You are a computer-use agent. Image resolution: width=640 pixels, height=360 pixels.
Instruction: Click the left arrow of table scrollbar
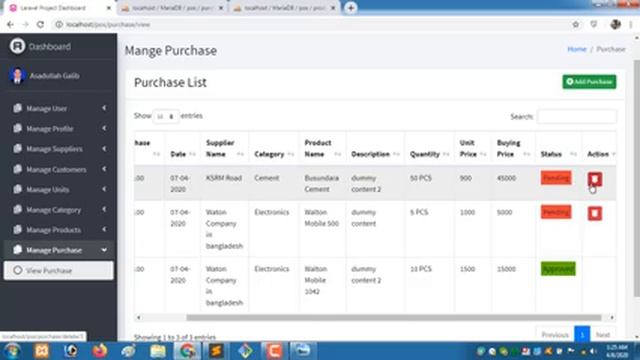[139, 318]
